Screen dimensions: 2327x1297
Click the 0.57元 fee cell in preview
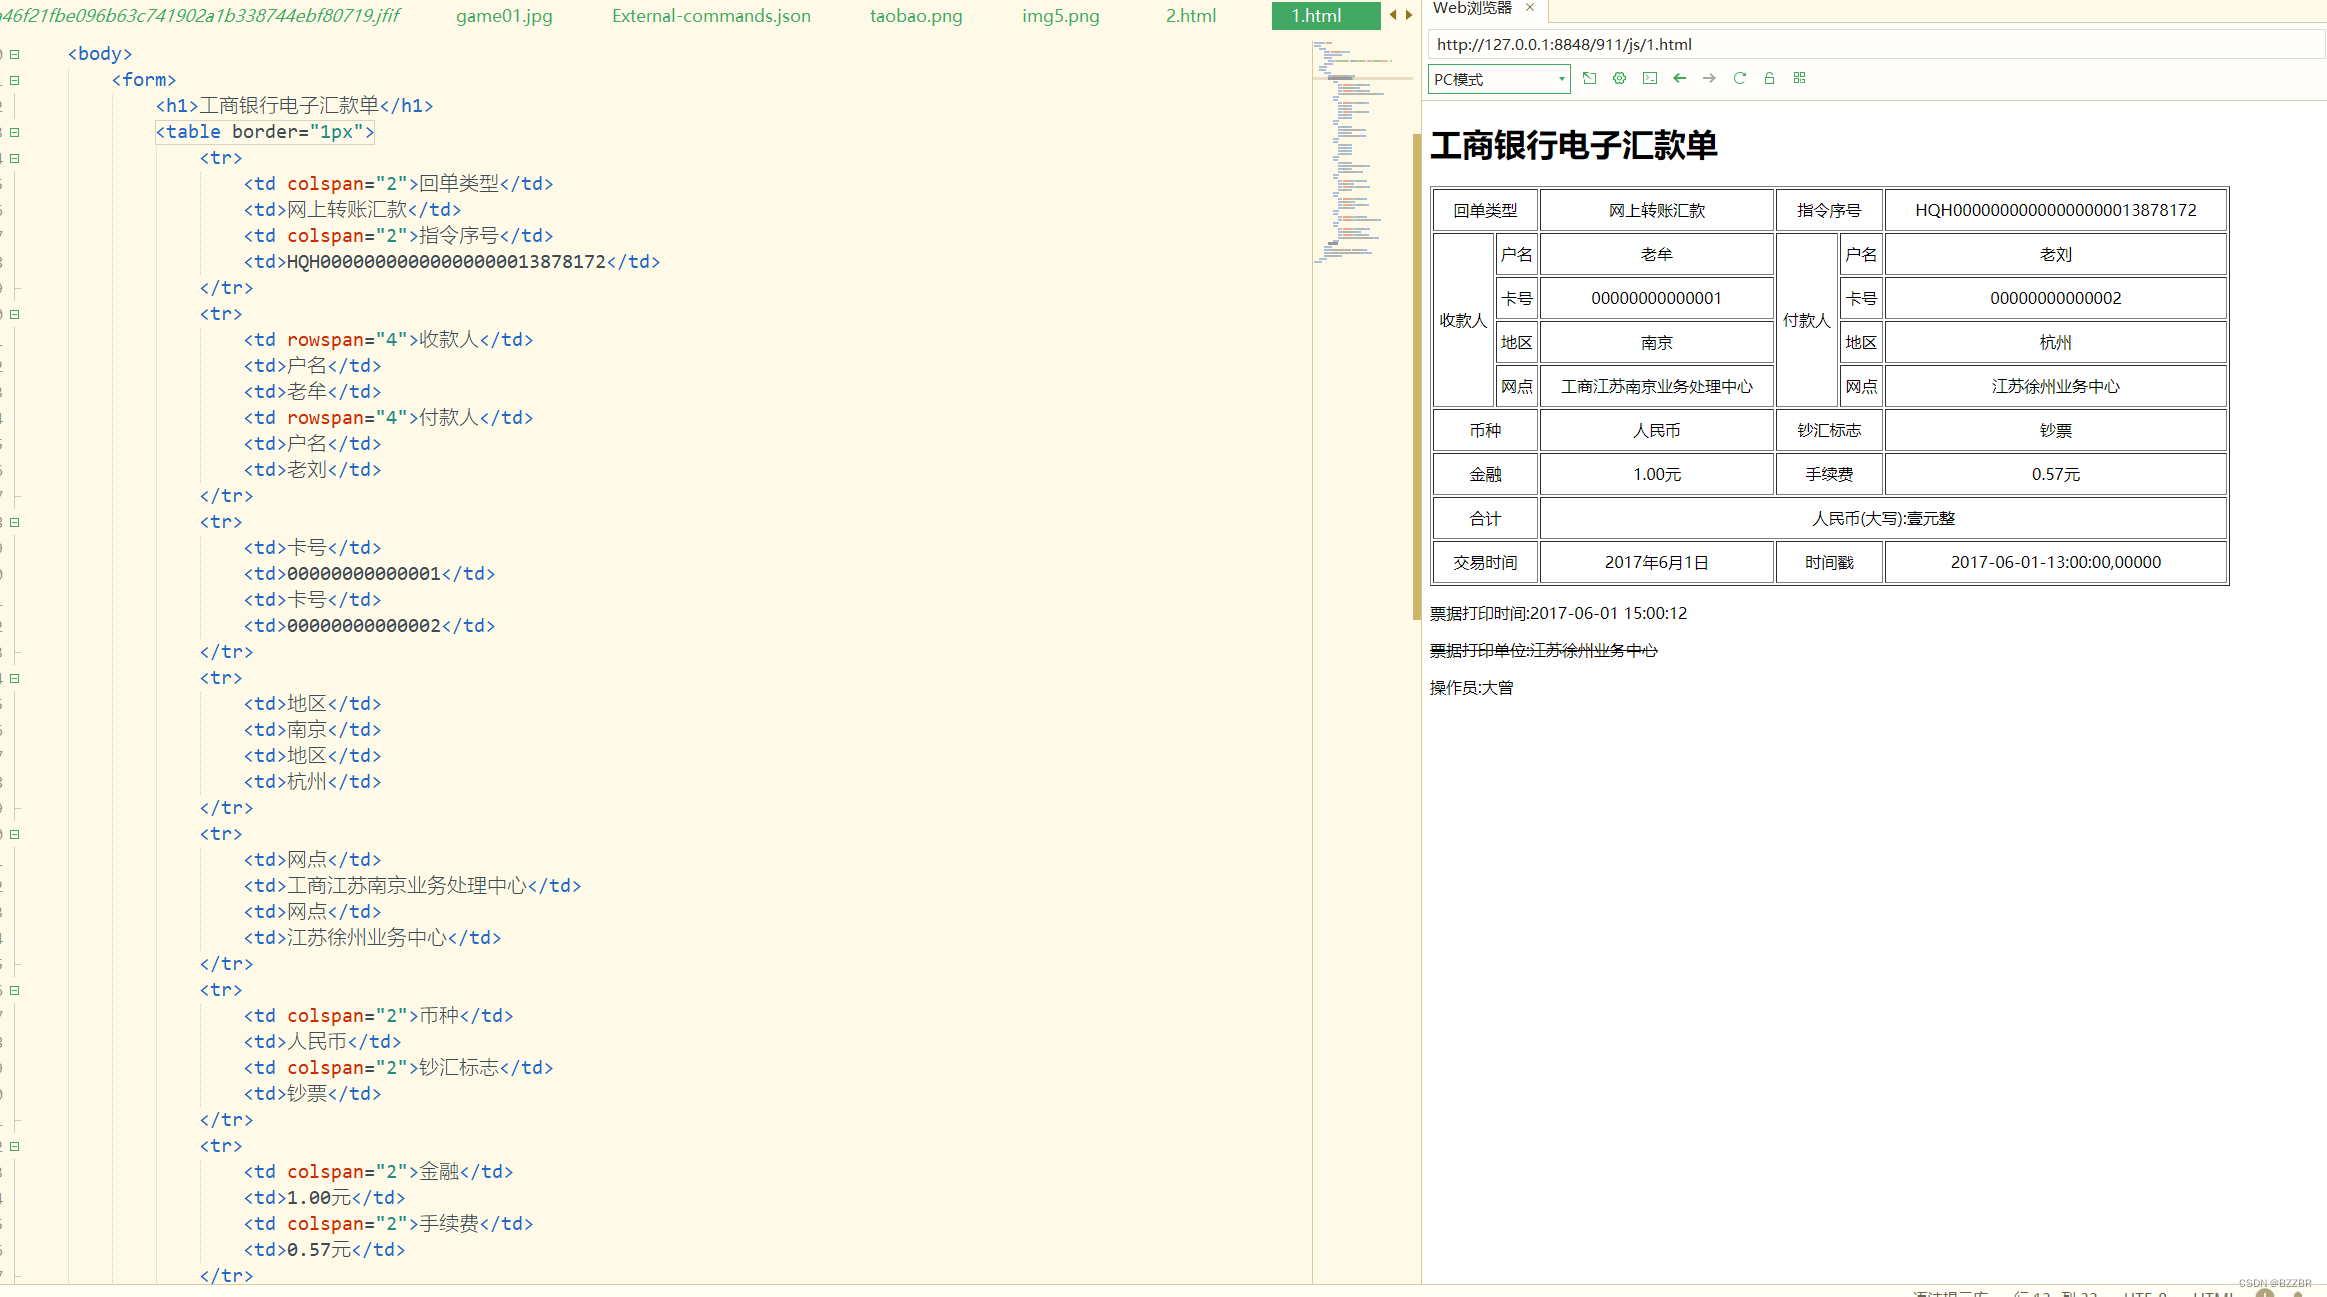(2055, 474)
